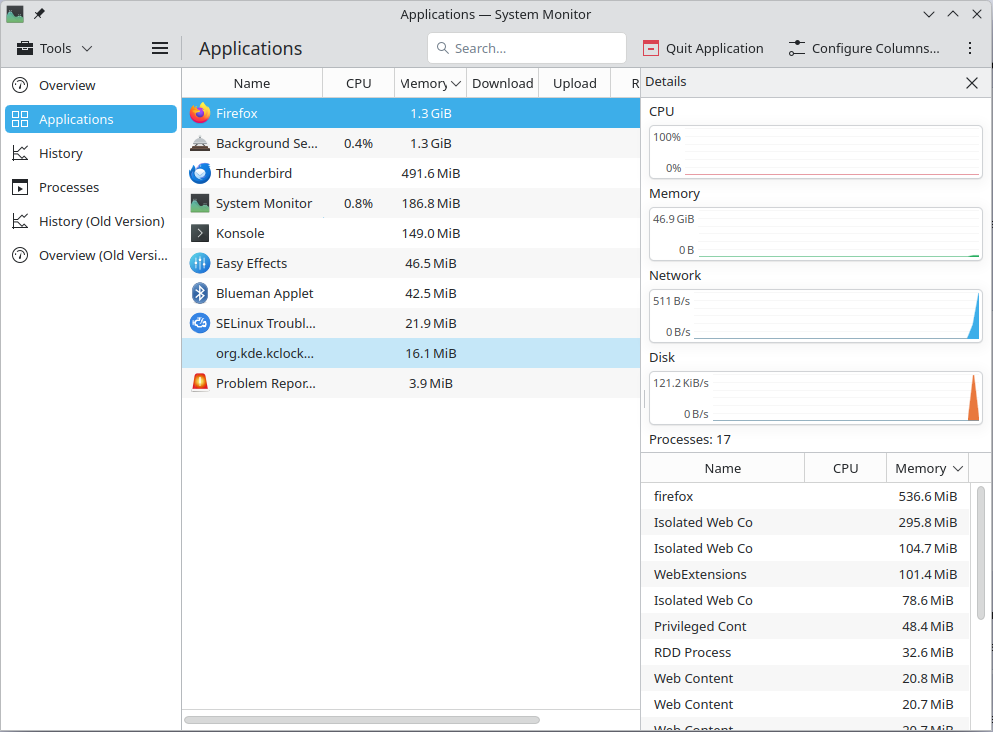
Task: Open the hamburger menu icon
Action: pyautogui.click(x=160, y=48)
